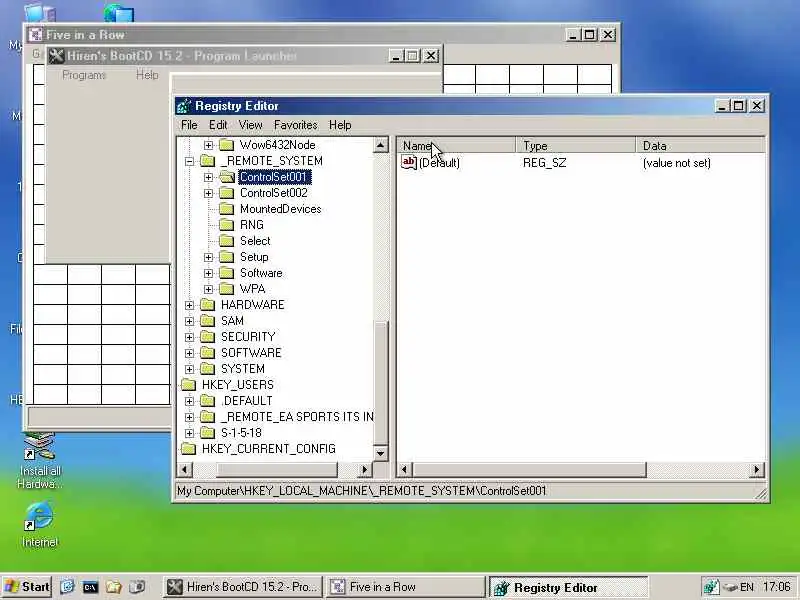This screenshot has height=600, width=800.
Task: Click the WPA folder icon
Action: (x=227, y=289)
